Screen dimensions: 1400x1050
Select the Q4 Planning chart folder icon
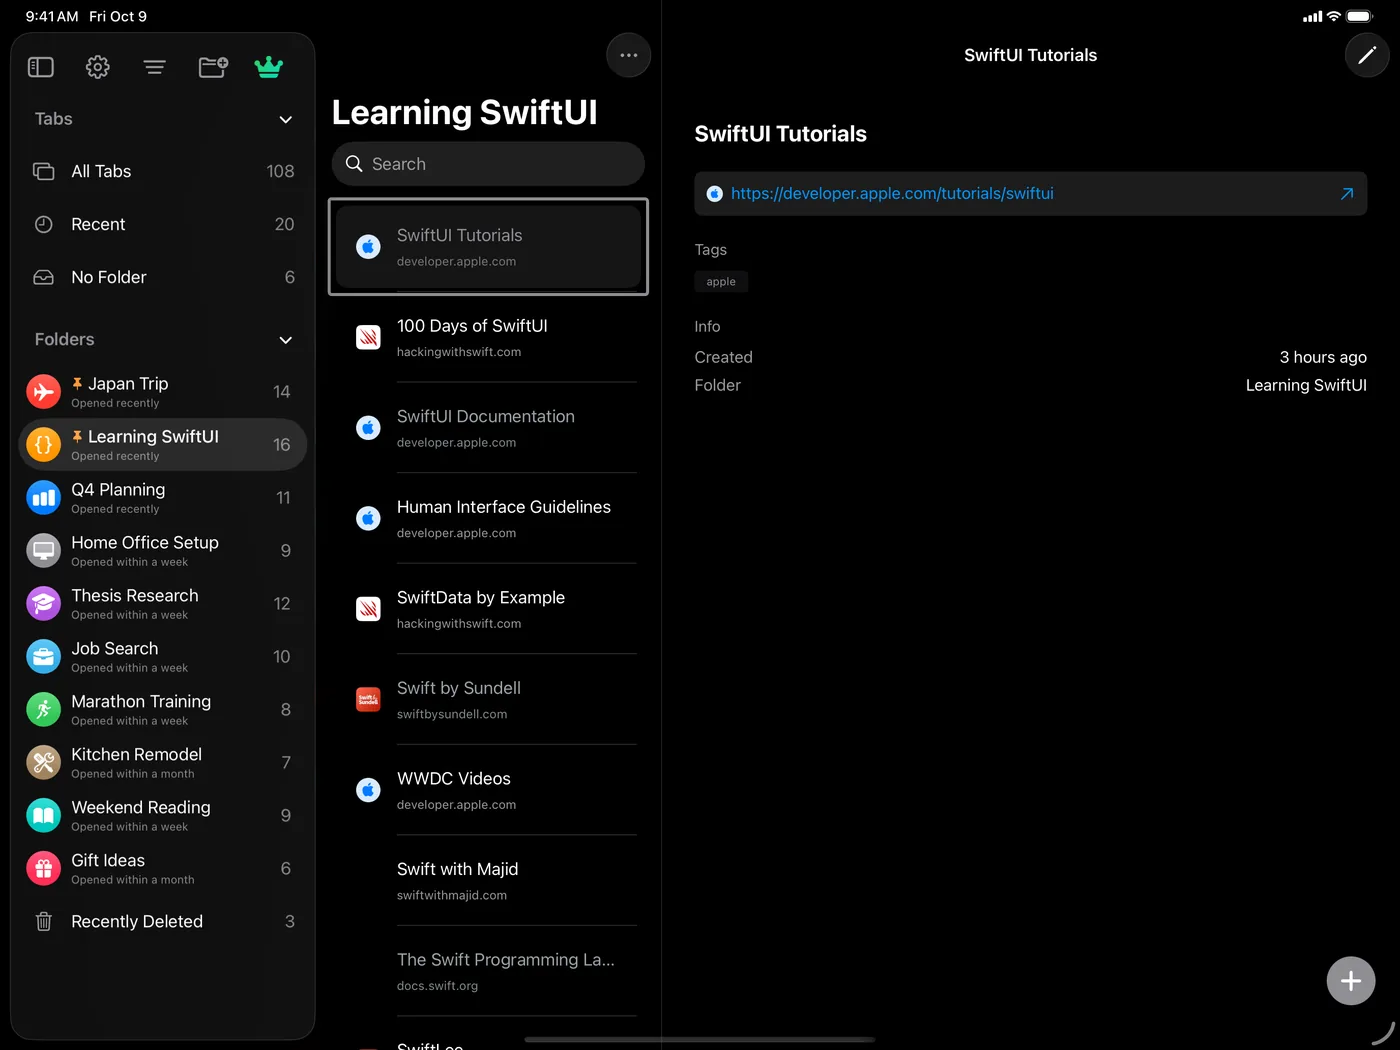[43, 498]
